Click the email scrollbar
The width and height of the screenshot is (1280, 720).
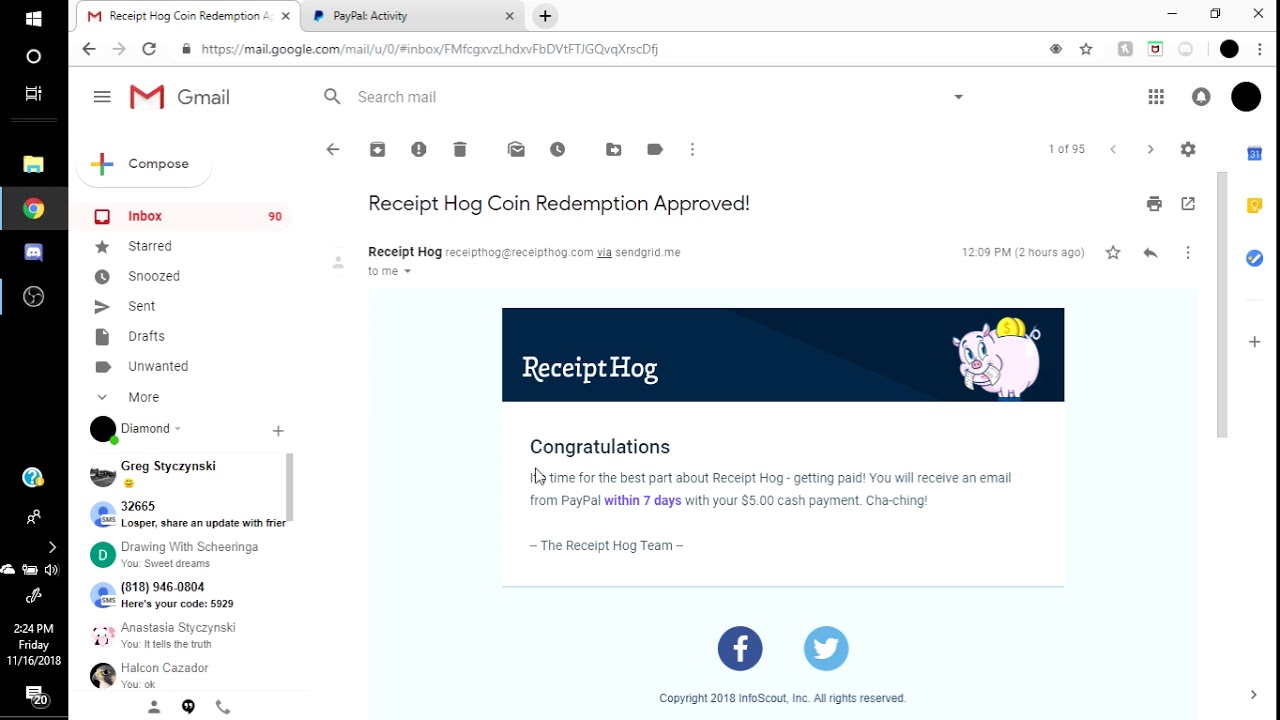click(1221, 304)
